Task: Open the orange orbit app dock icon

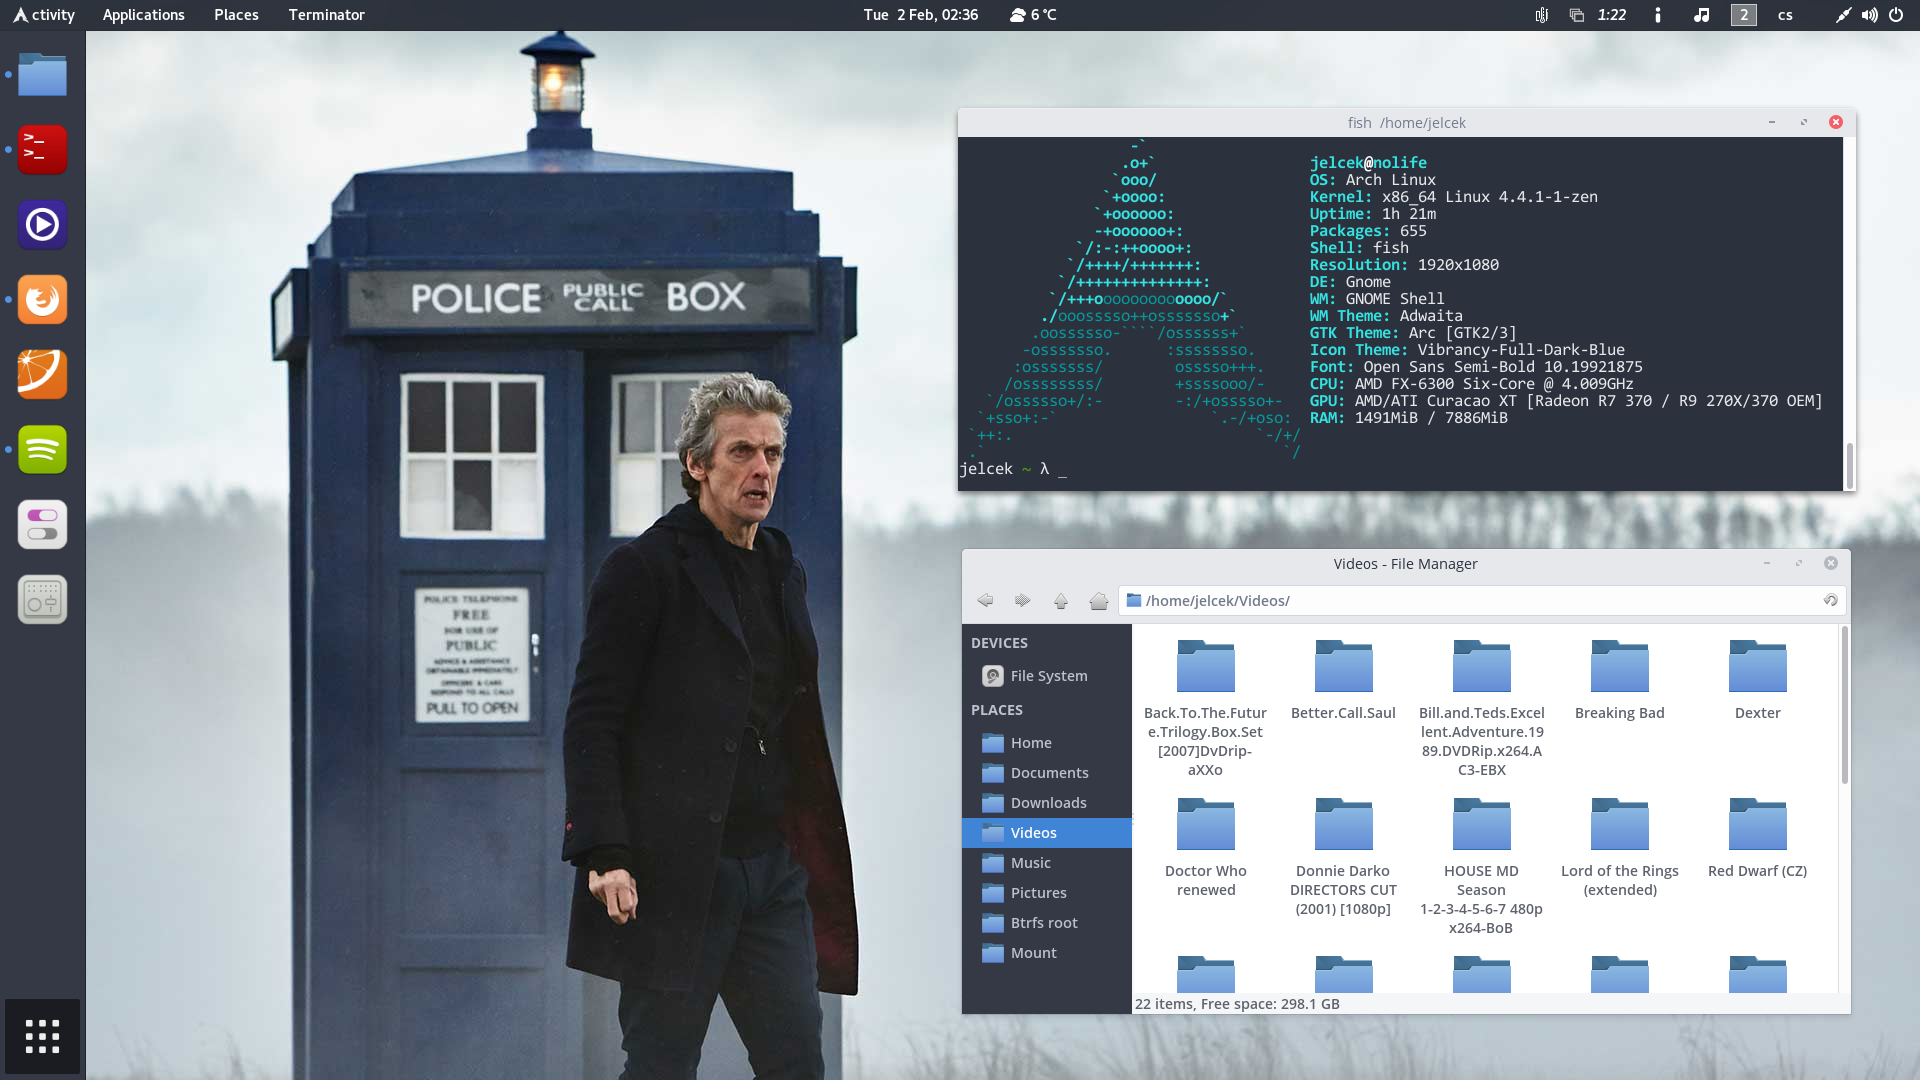Action: (x=42, y=375)
